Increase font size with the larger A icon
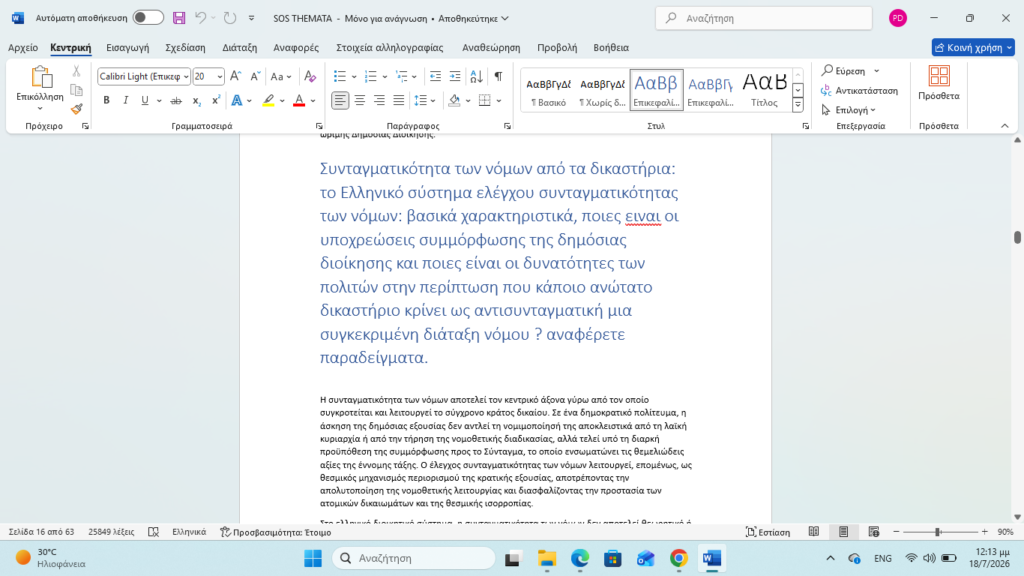Image resolution: width=1024 pixels, height=576 pixels. coord(236,76)
